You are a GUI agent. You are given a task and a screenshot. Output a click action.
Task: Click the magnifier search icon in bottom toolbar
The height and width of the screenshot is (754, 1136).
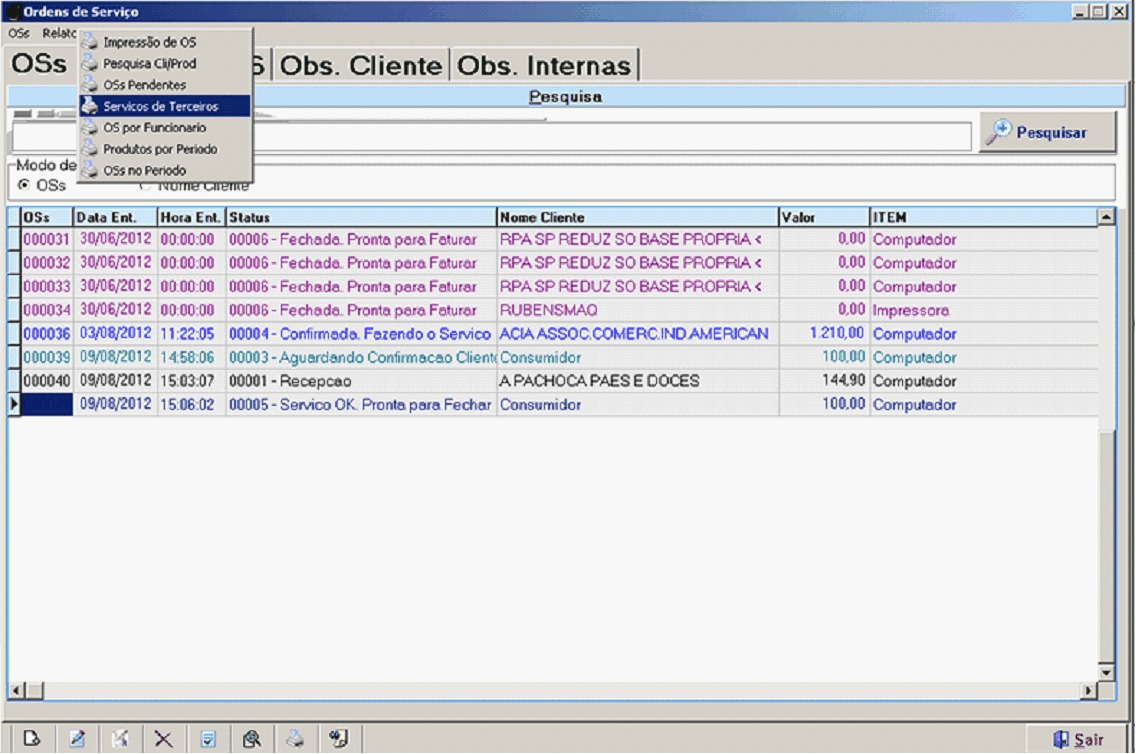(252, 739)
